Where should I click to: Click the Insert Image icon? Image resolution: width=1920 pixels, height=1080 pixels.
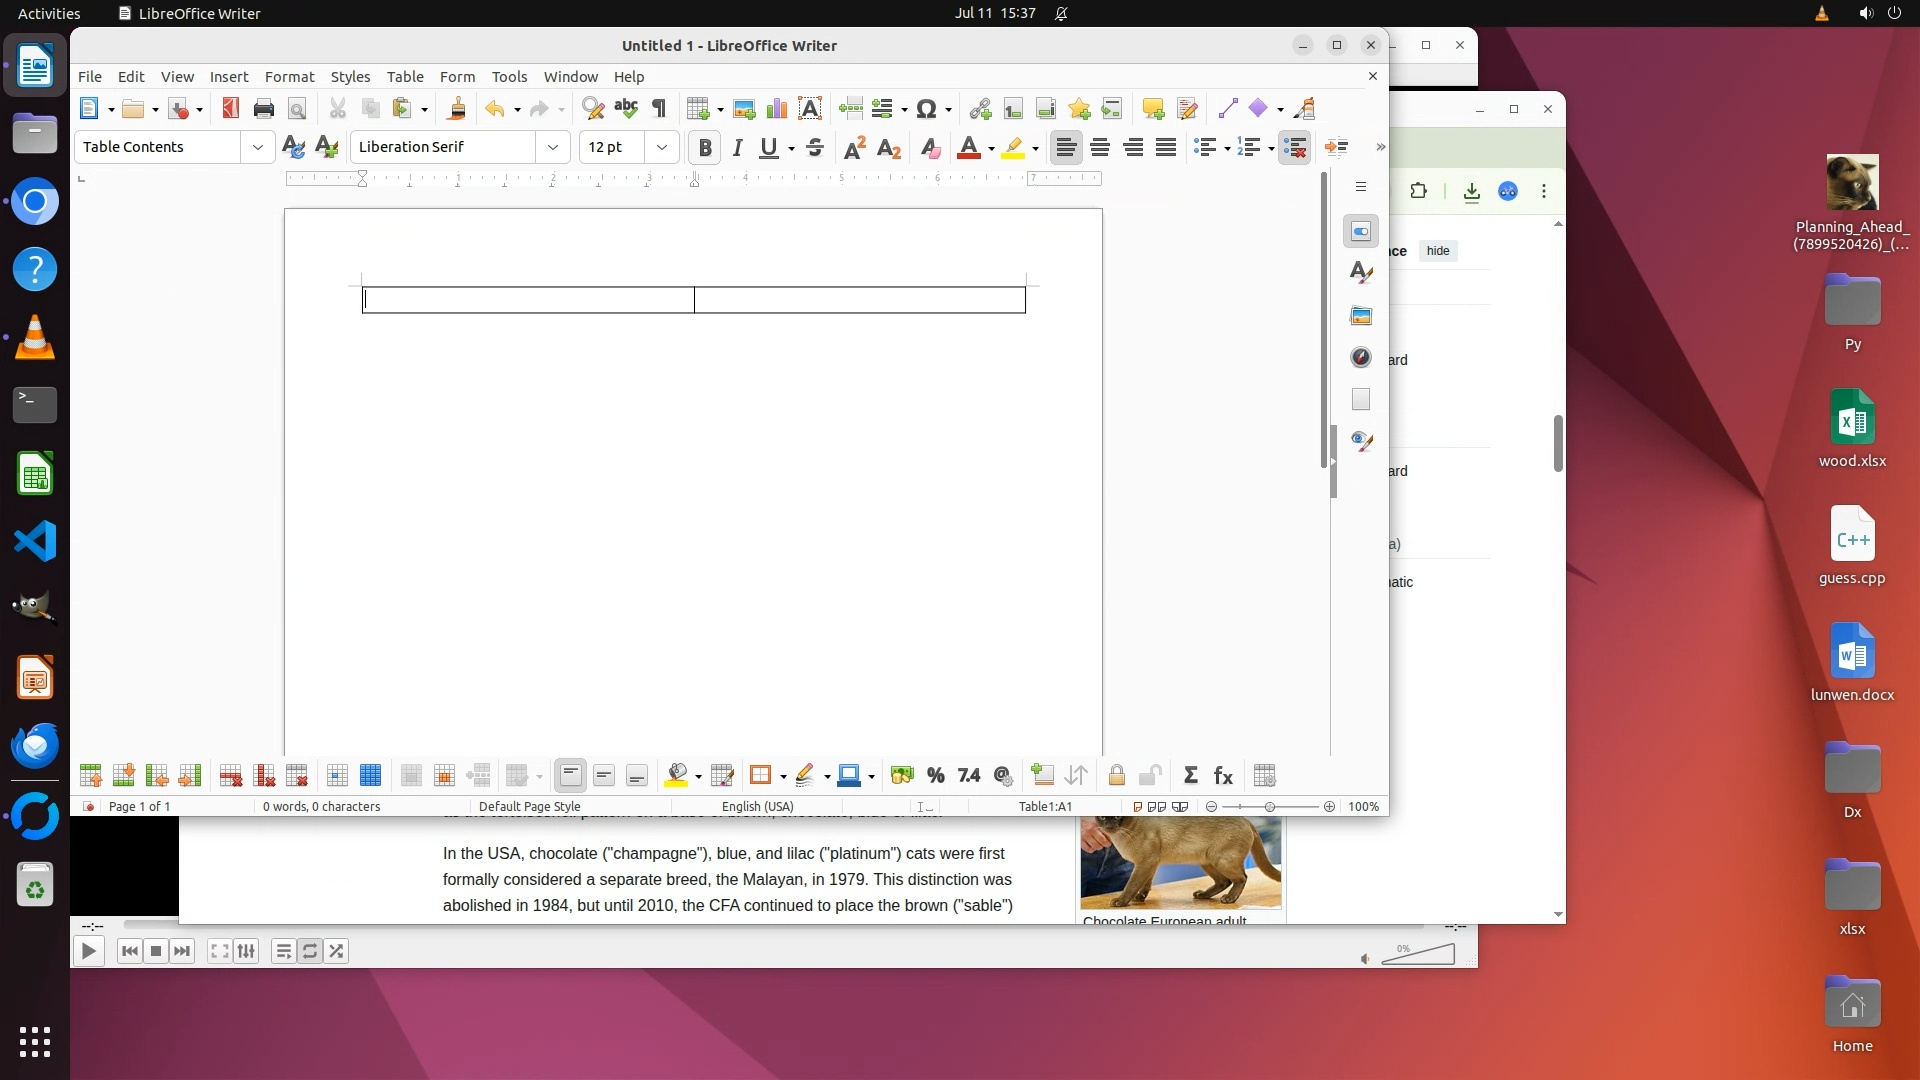pos(743,109)
